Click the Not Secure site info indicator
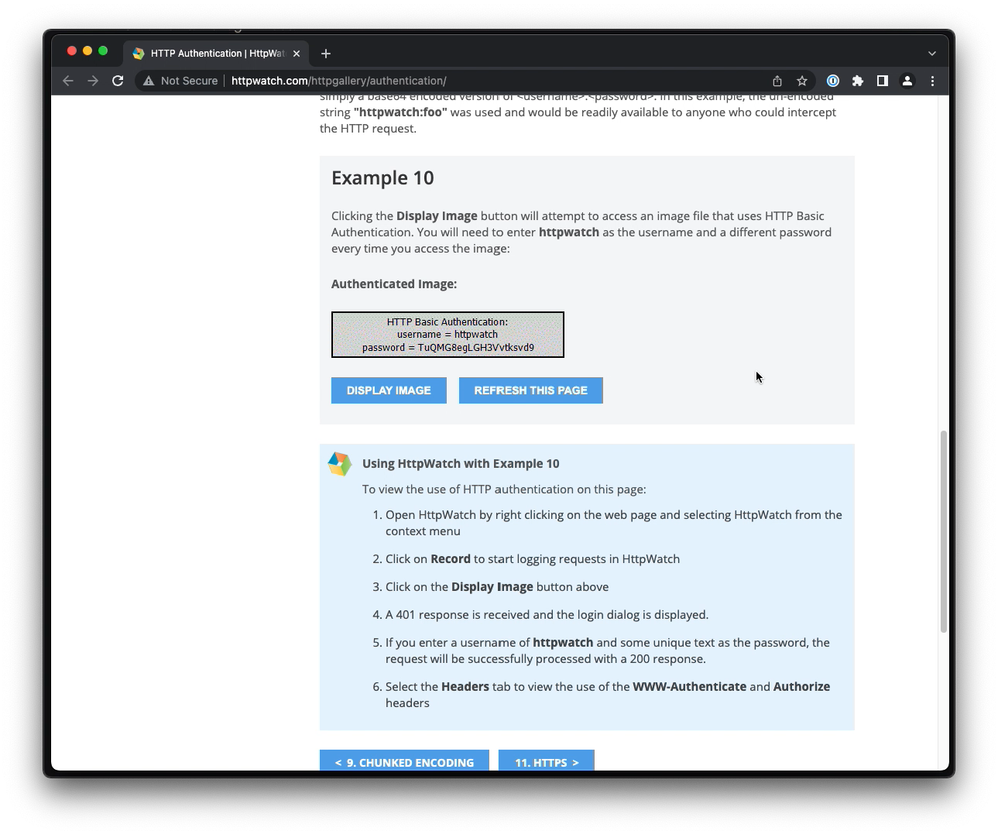Viewport: 998px width, 835px height. pyautogui.click(x=180, y=81)
